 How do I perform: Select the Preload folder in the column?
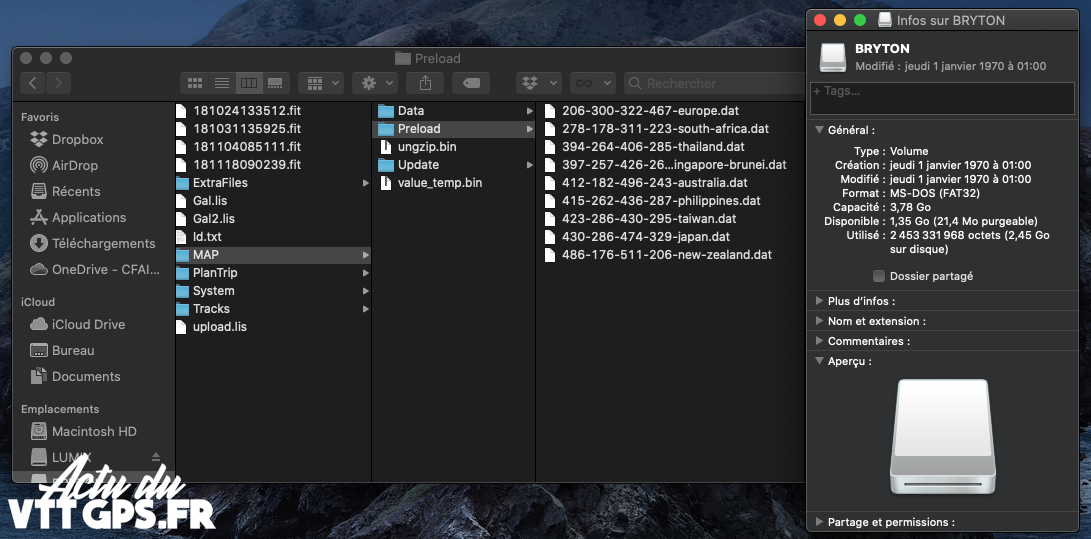pos(454,129)
